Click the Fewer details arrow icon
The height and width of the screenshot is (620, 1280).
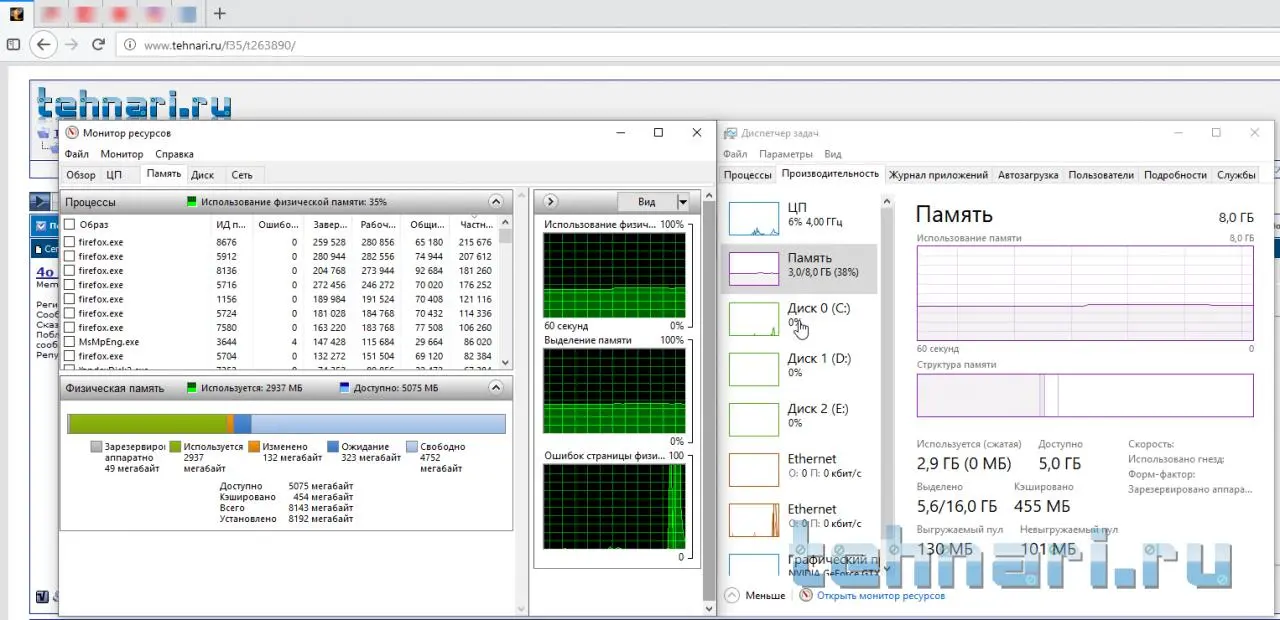click(x=731, y=595)
